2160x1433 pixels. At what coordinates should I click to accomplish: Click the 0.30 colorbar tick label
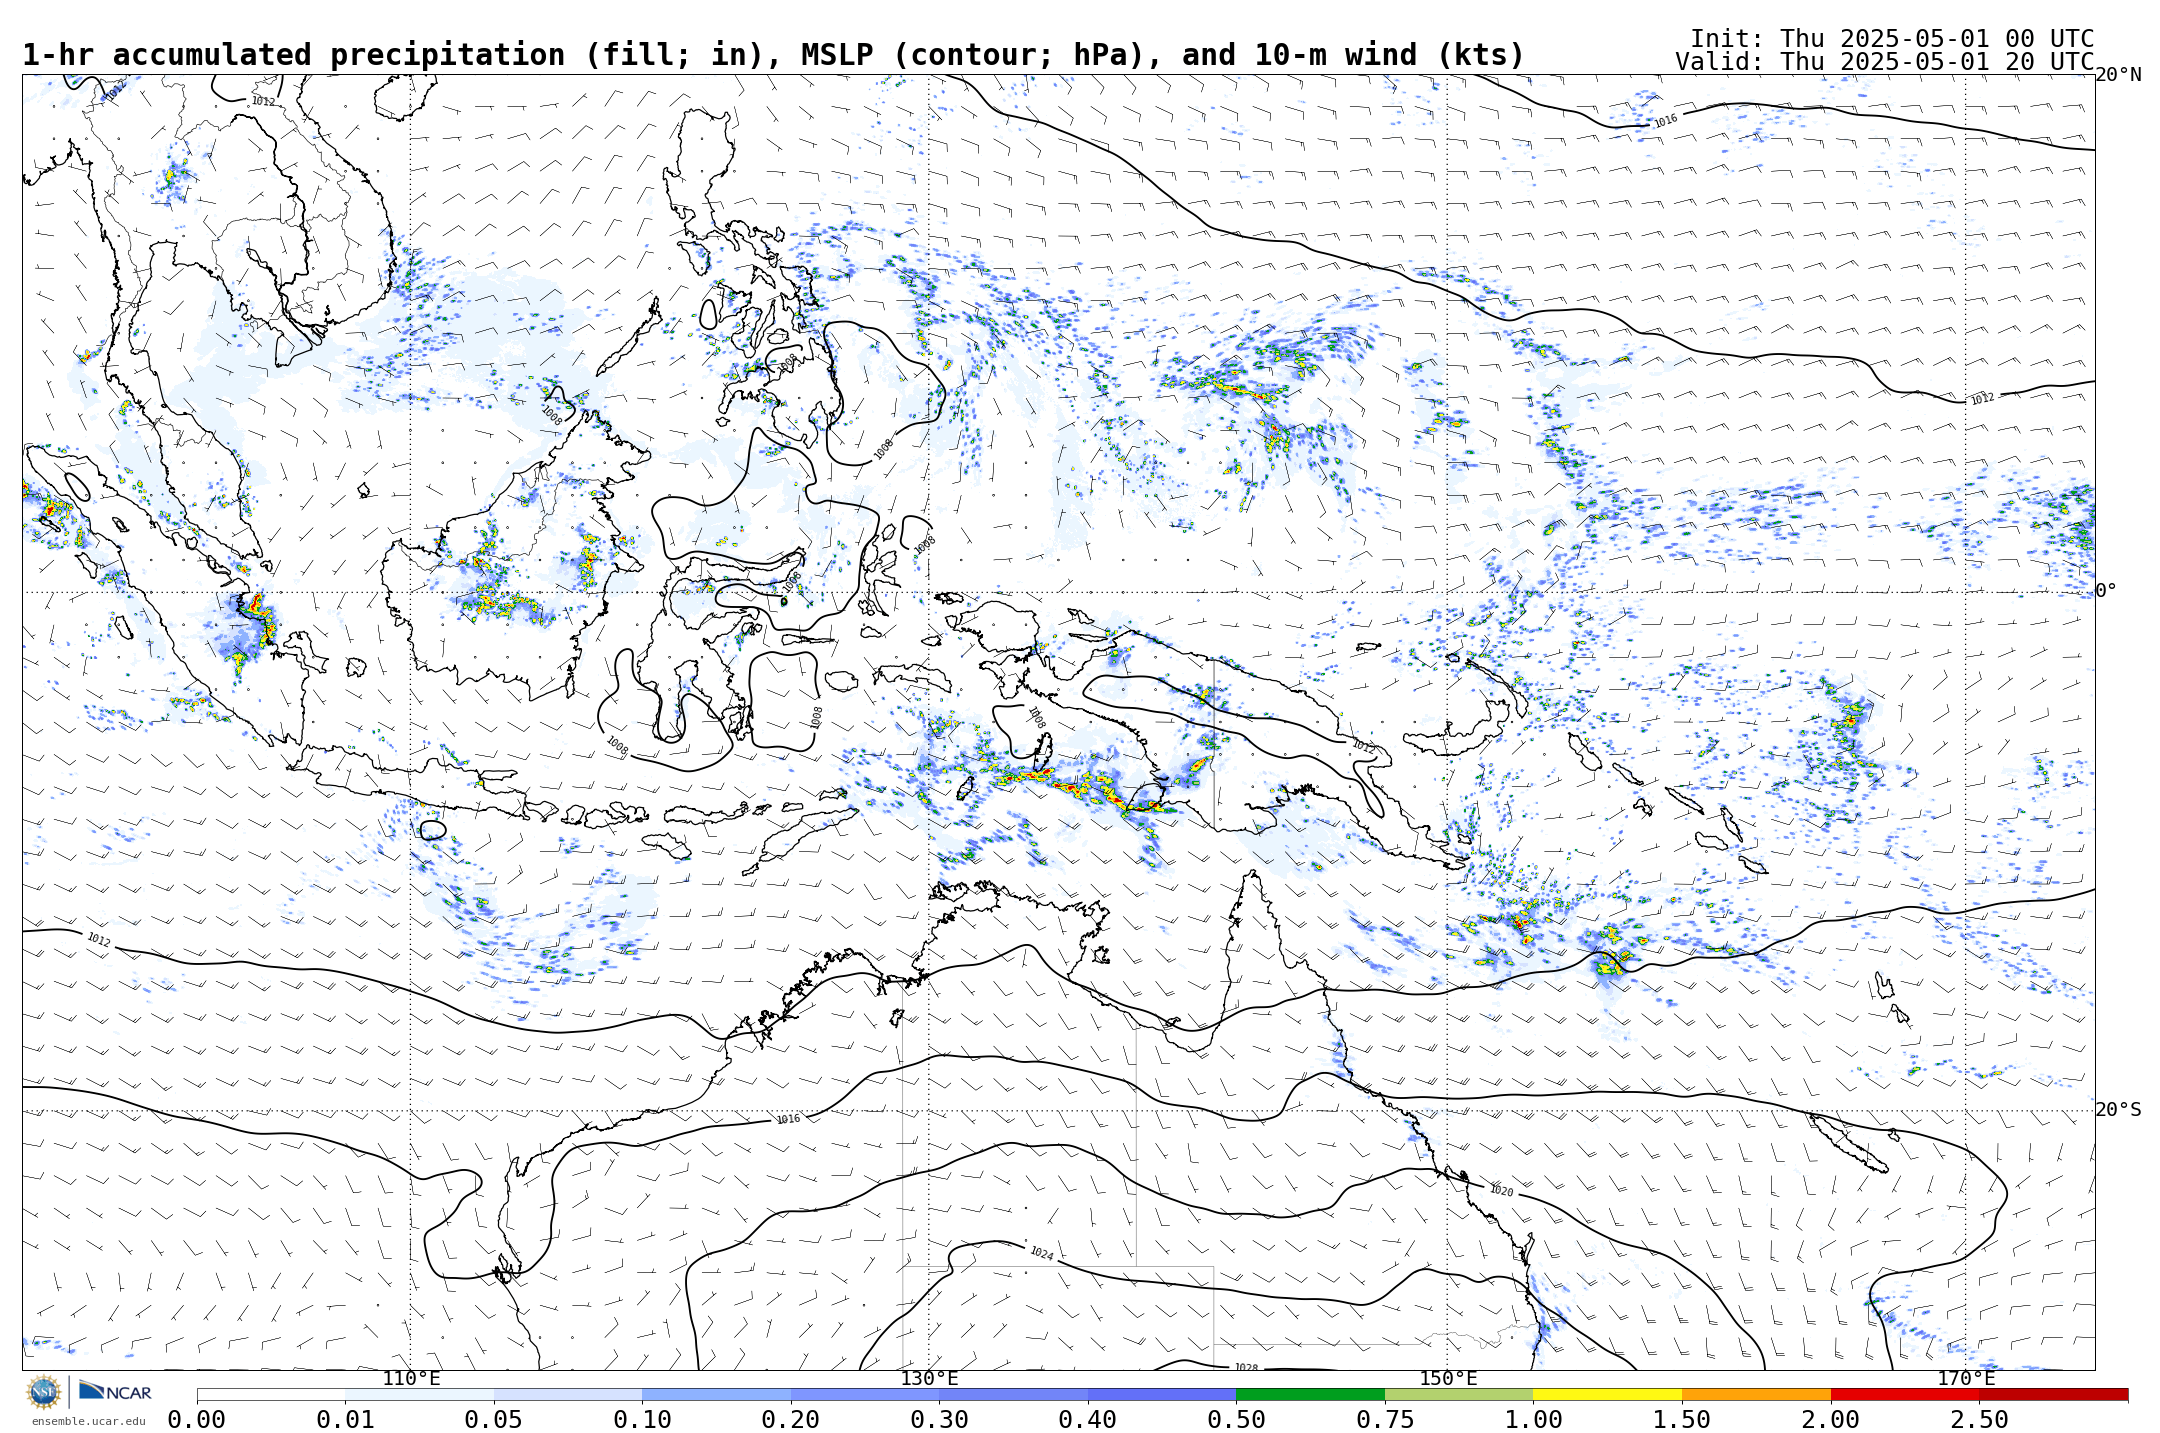click(x=939, y=1420)
